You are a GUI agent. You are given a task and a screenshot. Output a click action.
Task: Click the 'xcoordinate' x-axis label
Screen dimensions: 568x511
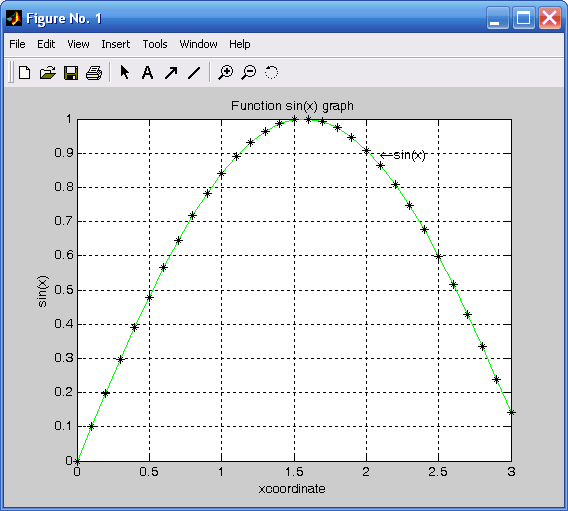click(292, 489)
